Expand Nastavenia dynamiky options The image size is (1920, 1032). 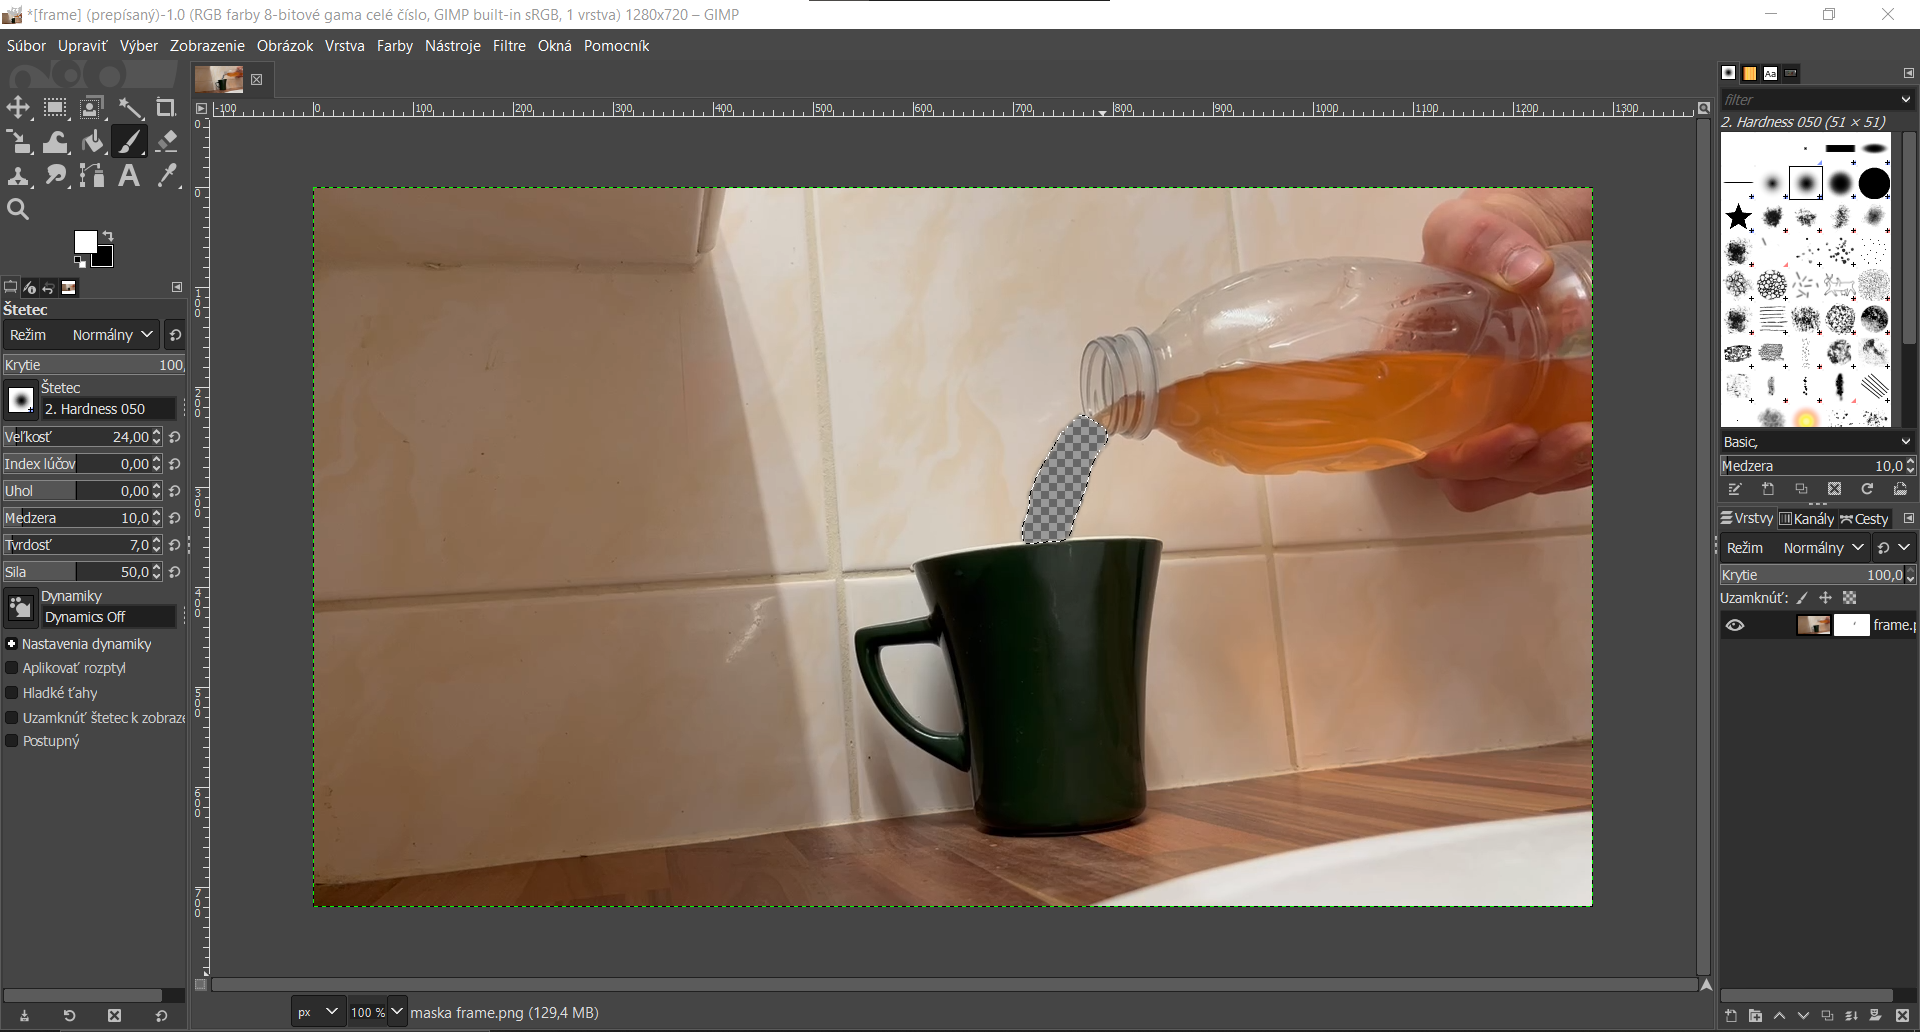(x=12, y=644)
